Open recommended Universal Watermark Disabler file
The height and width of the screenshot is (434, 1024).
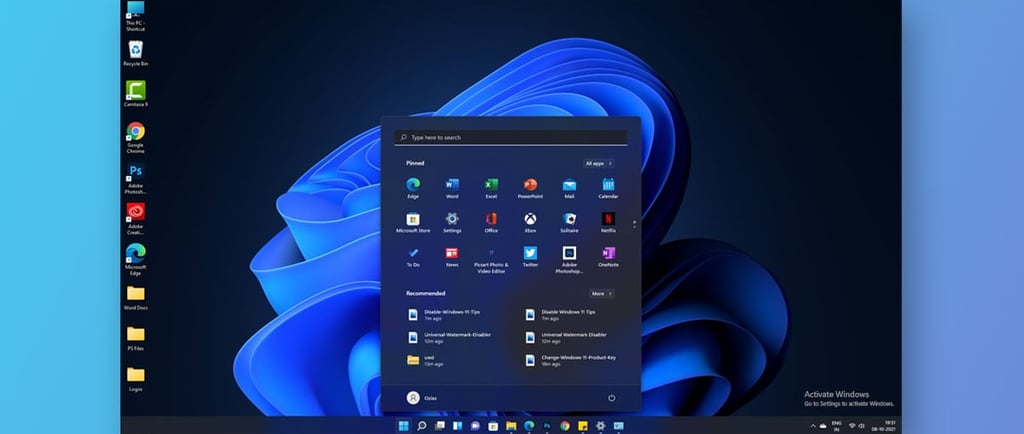tap(568, 337)
